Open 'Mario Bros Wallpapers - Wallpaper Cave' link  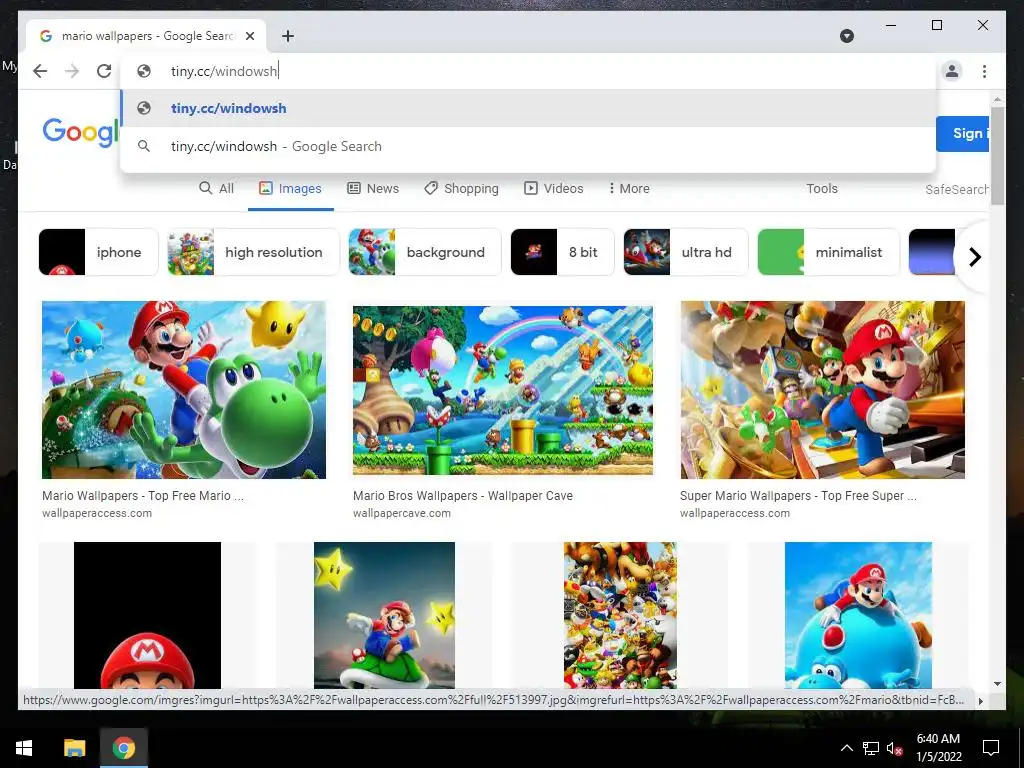[x=462, y=496]
